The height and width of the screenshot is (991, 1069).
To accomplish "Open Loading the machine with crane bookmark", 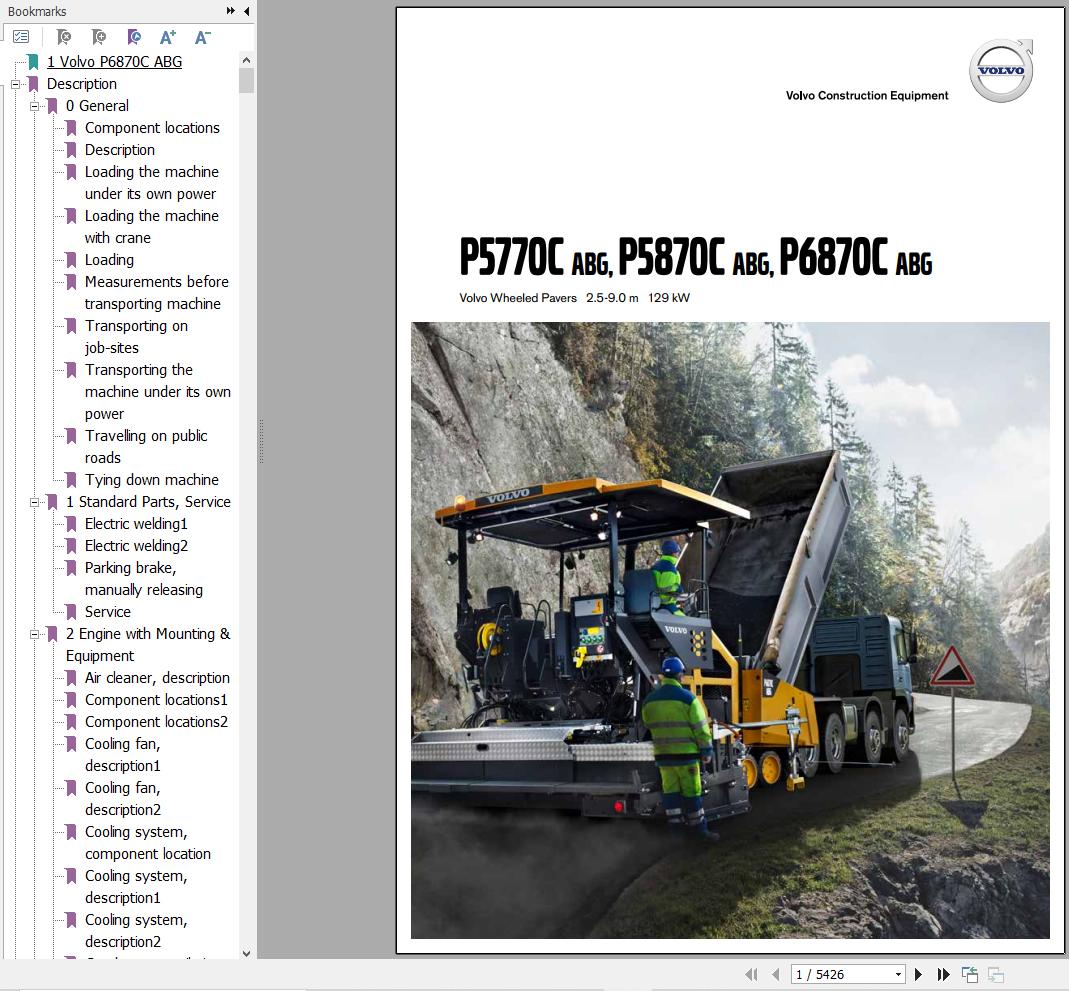I will coord(151,226).
